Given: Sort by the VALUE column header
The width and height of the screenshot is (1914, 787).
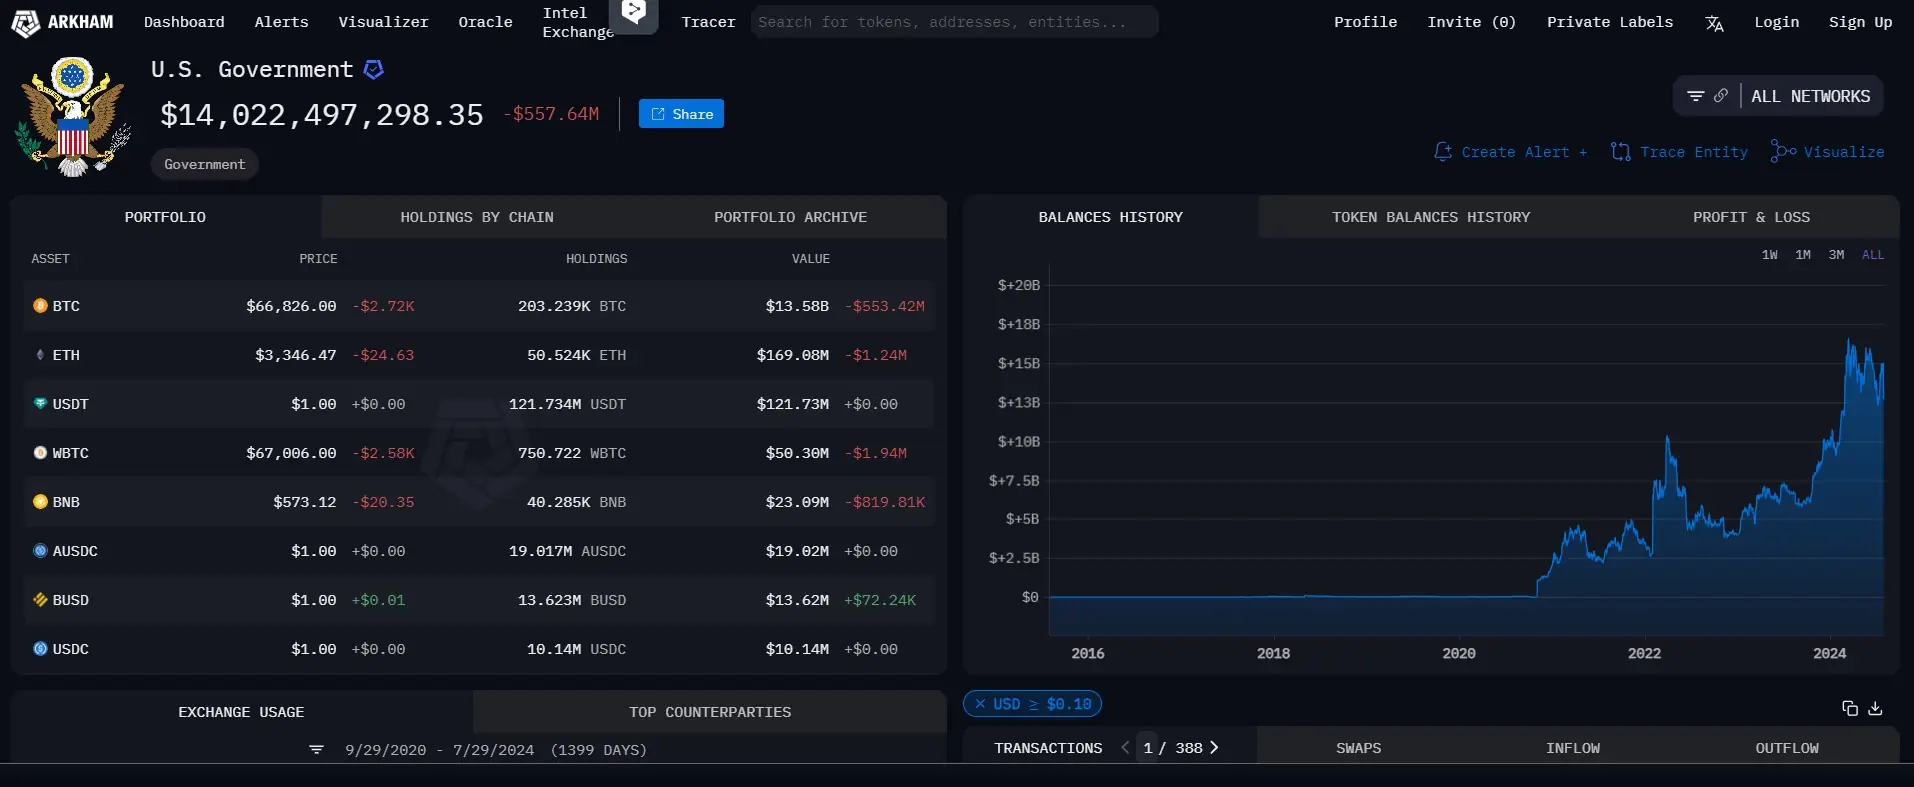Looking at the screenshot, I should pyautogui.click(x=810, y=259).
